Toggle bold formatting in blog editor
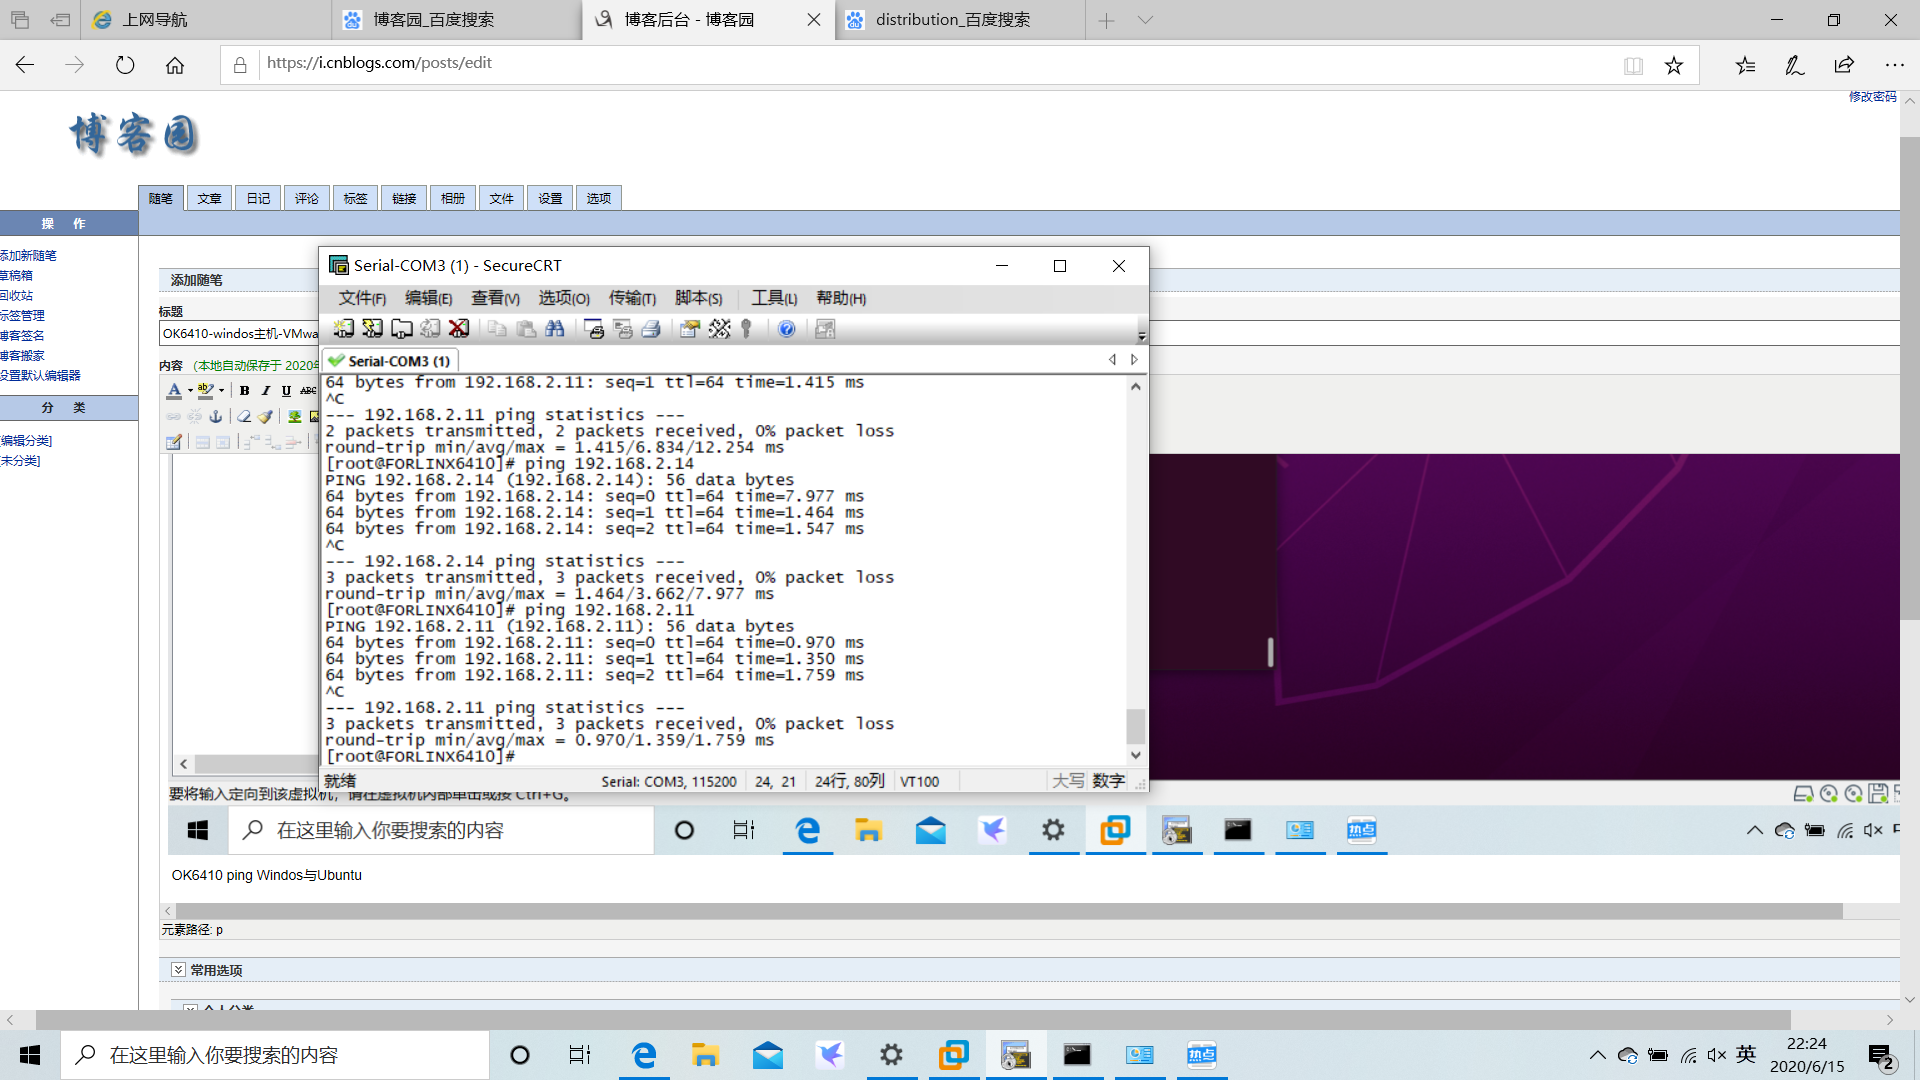The height and width of the screenshot is (1080, 1920). click(244, 391)
